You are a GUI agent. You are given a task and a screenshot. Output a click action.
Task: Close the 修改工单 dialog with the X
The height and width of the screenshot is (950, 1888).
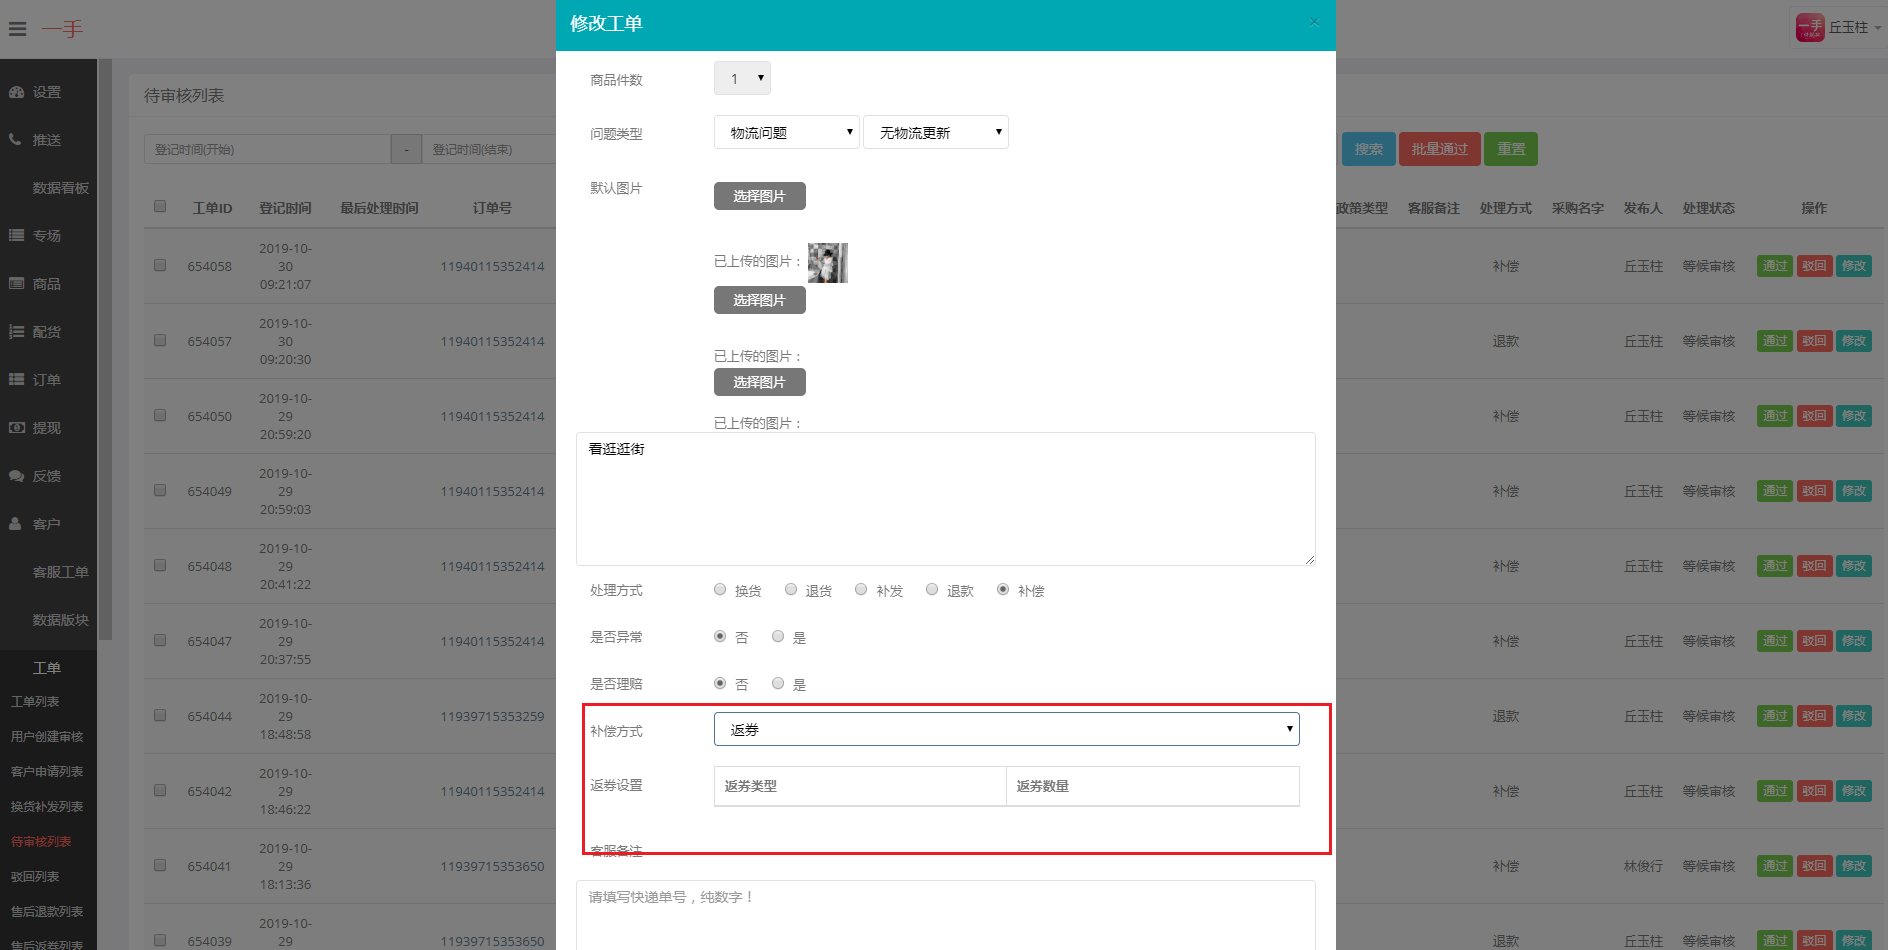pos(1314,22)
